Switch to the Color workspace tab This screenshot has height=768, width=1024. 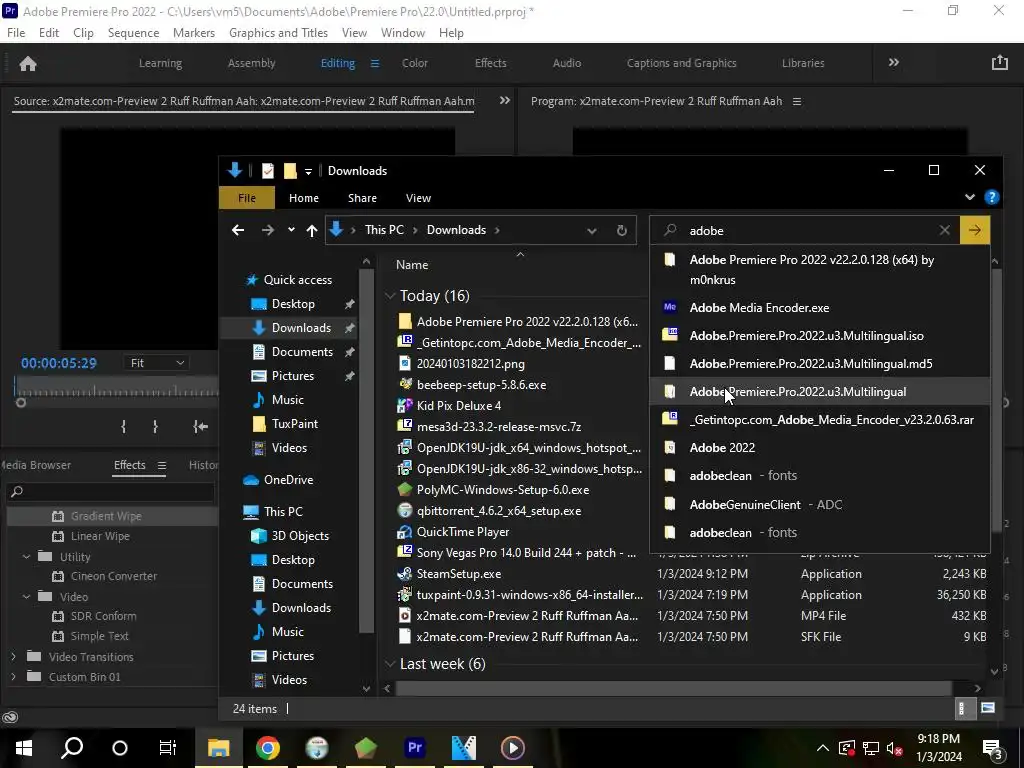click(x=415, y=63)
